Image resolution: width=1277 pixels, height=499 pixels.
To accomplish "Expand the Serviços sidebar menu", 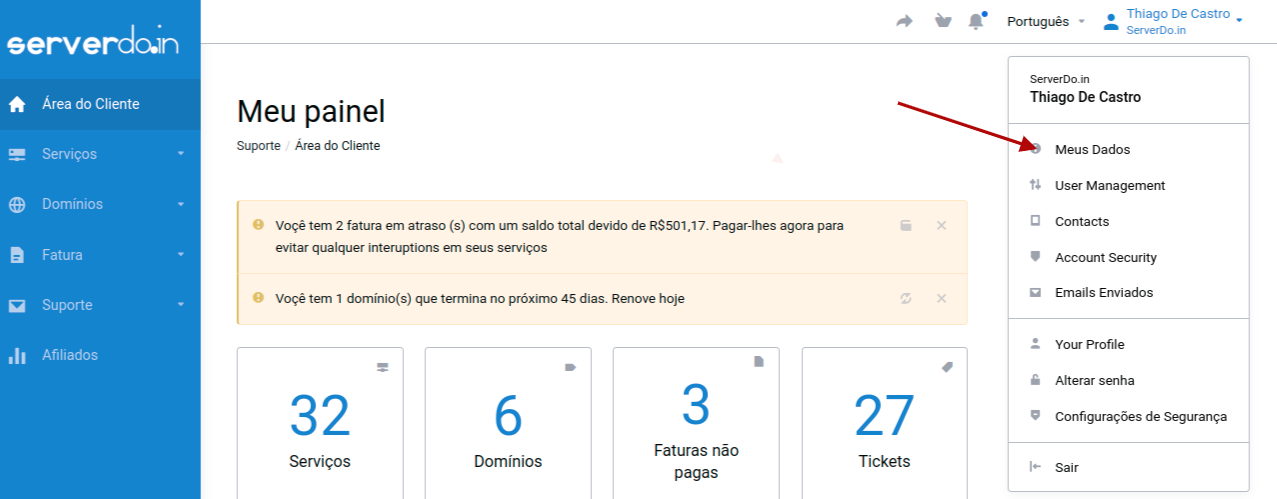I will tap(100, 154).
